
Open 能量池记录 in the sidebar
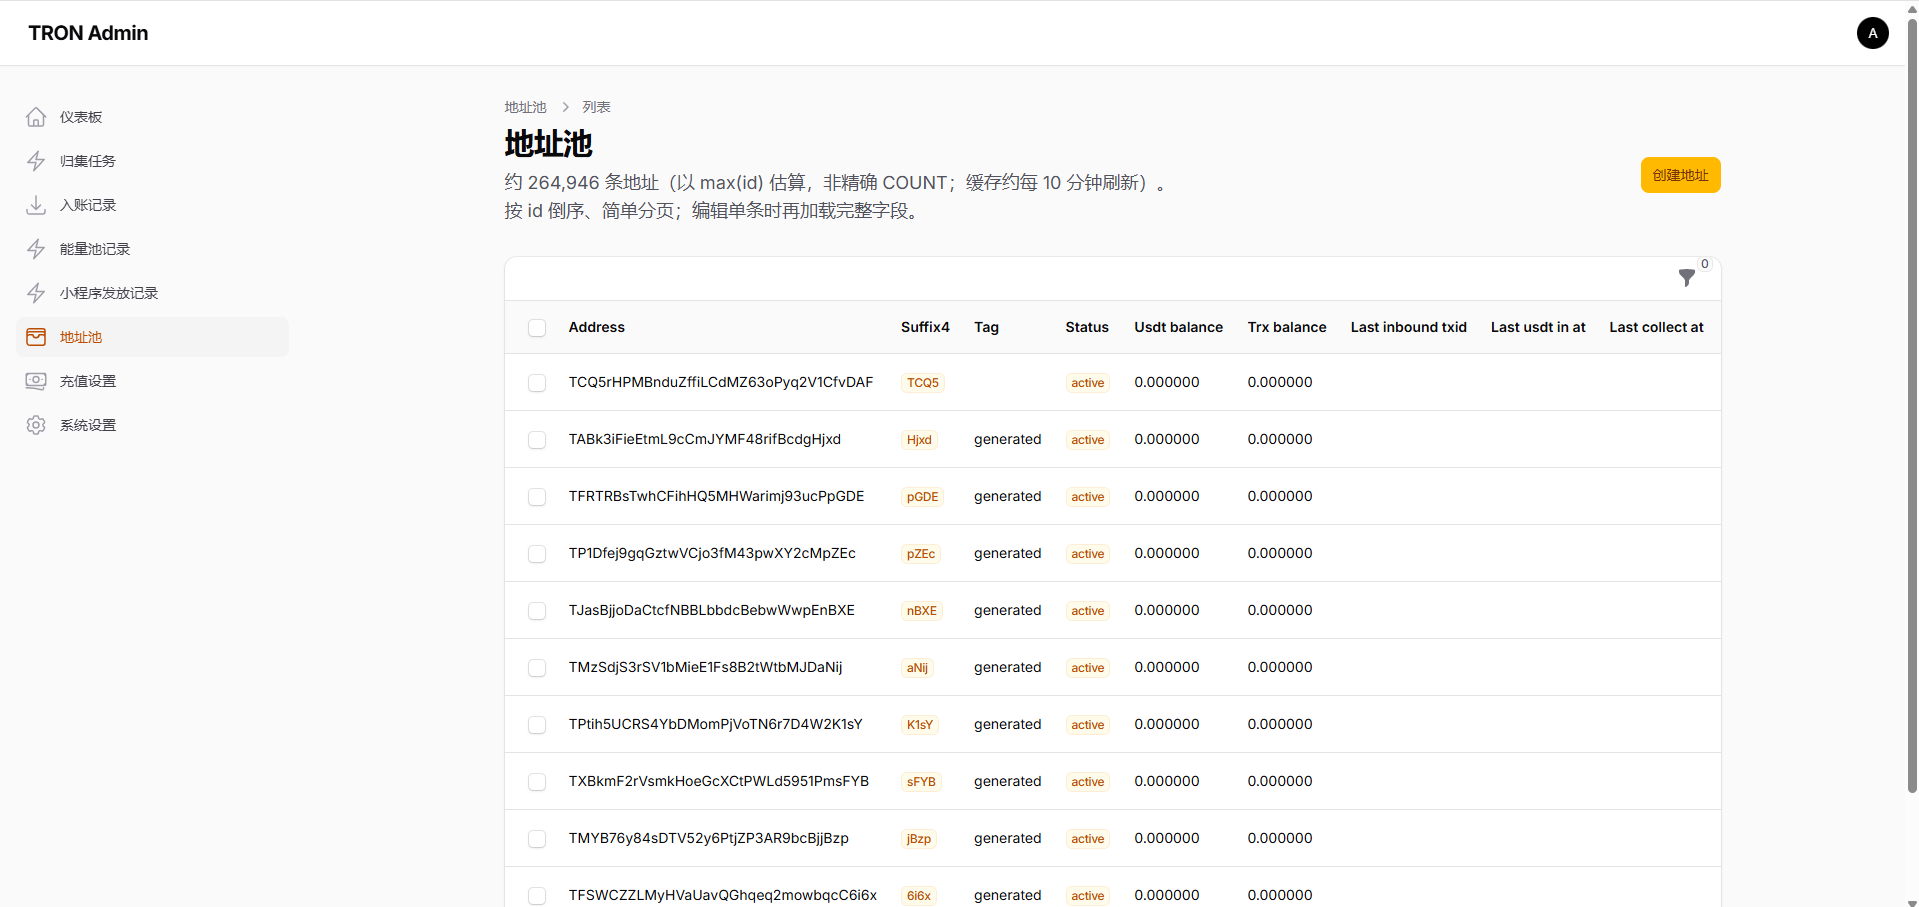click(152, 249)
